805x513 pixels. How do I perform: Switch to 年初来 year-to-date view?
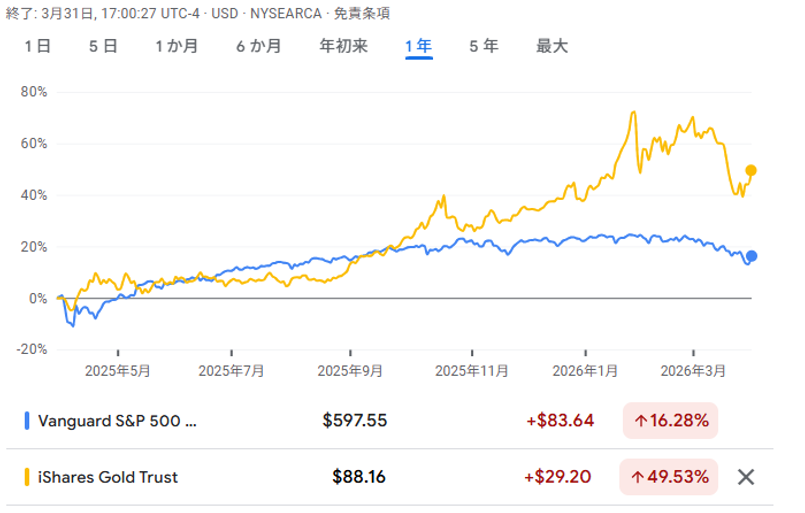click(x=343, y=46)
